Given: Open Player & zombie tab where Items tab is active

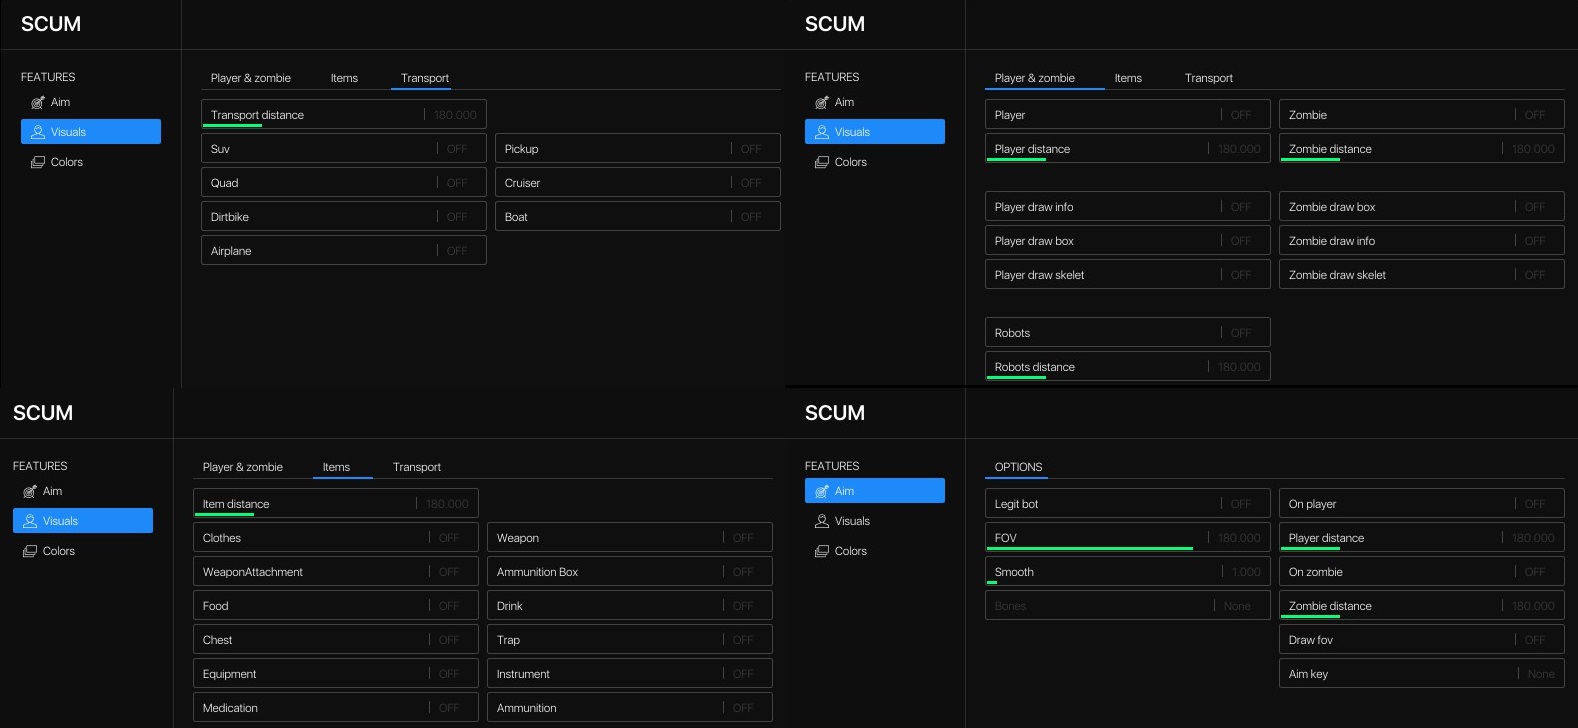Looking at the screenshot, I should (x=243, y=467).
